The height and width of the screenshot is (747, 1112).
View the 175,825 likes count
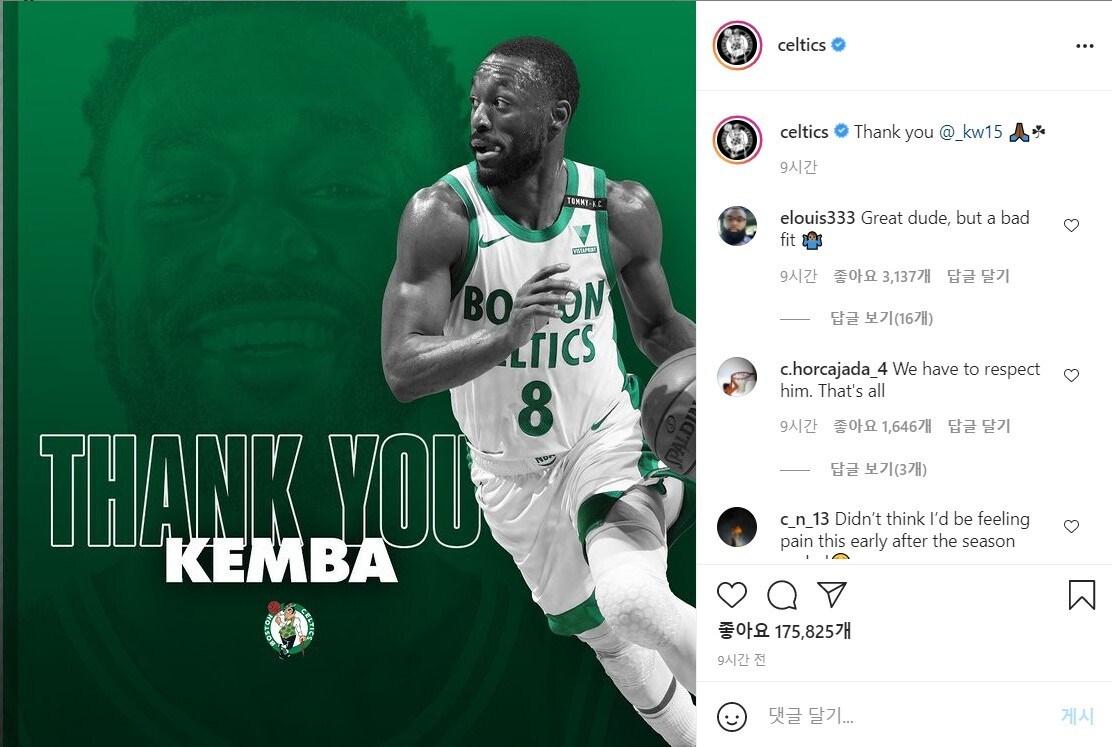(x=784, y=631)
